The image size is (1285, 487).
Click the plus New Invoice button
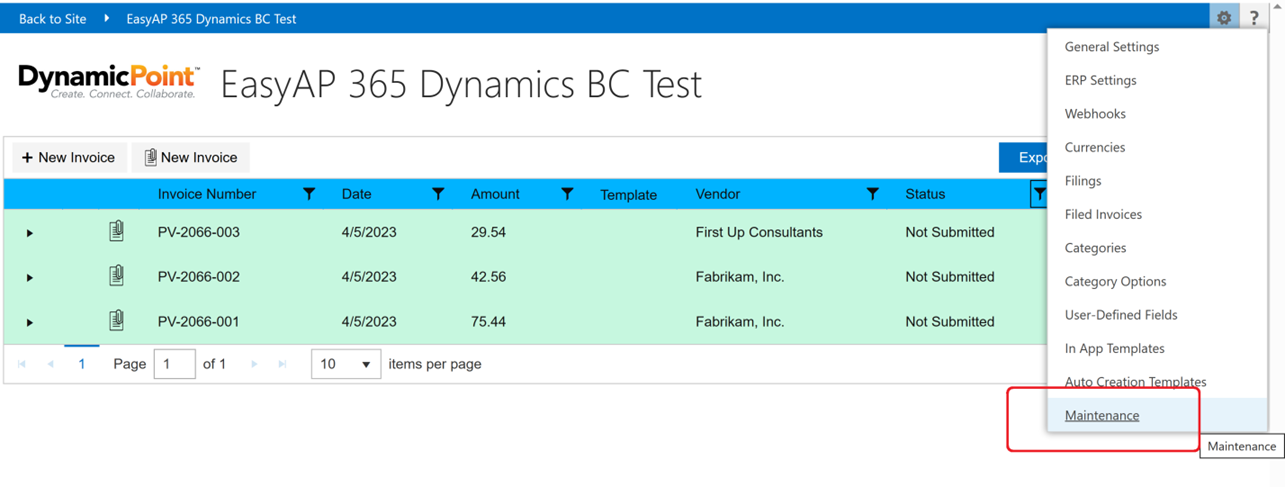pyautogui.click(x=69, y=157)
